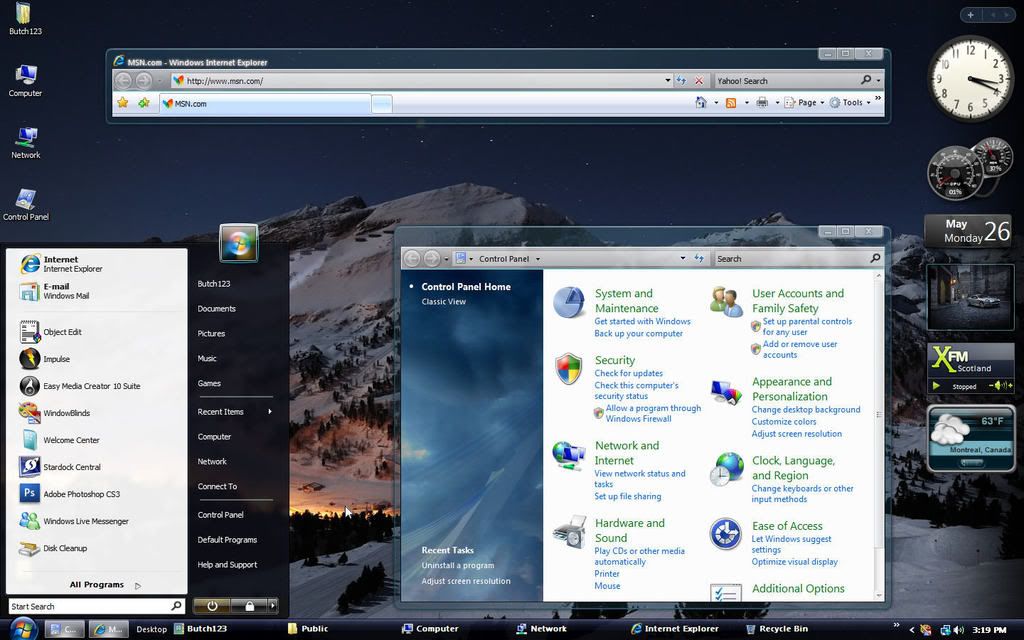The width and height of the screenshot is (1024, 640).
Task: Click the weather gadget for Montreal
Action: (972, 438)
